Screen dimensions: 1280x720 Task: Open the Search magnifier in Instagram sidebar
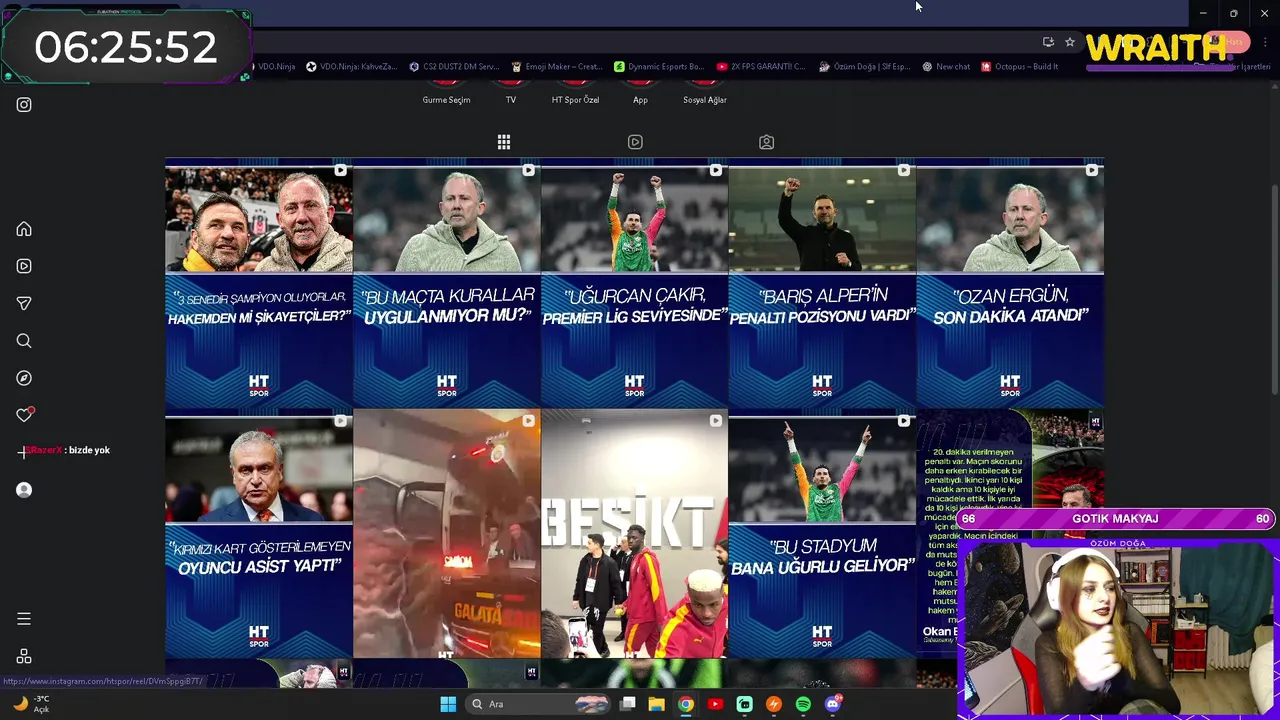tap(24, 341)
